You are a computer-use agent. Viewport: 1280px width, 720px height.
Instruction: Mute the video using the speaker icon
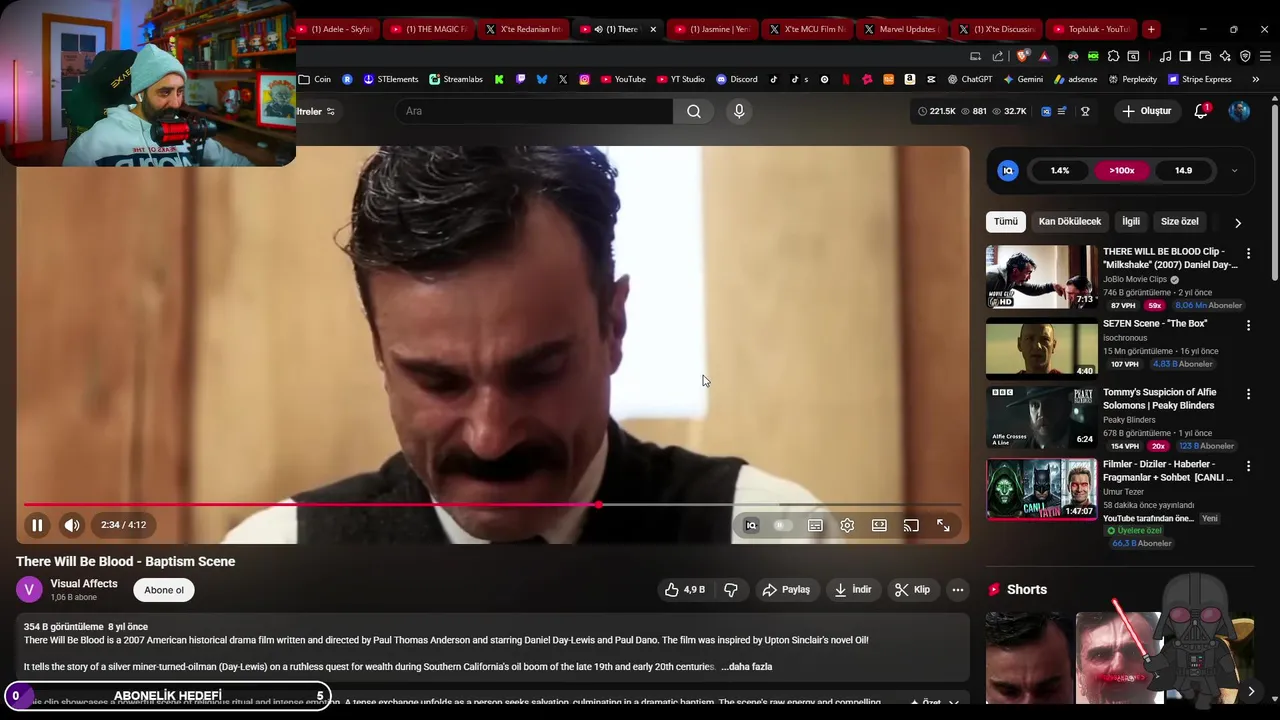coord(72,525)
